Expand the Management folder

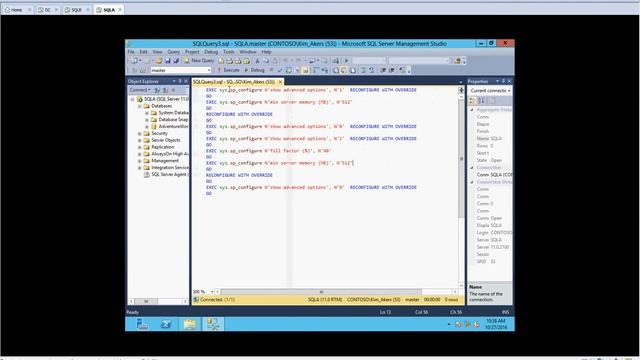coord(140,161)
